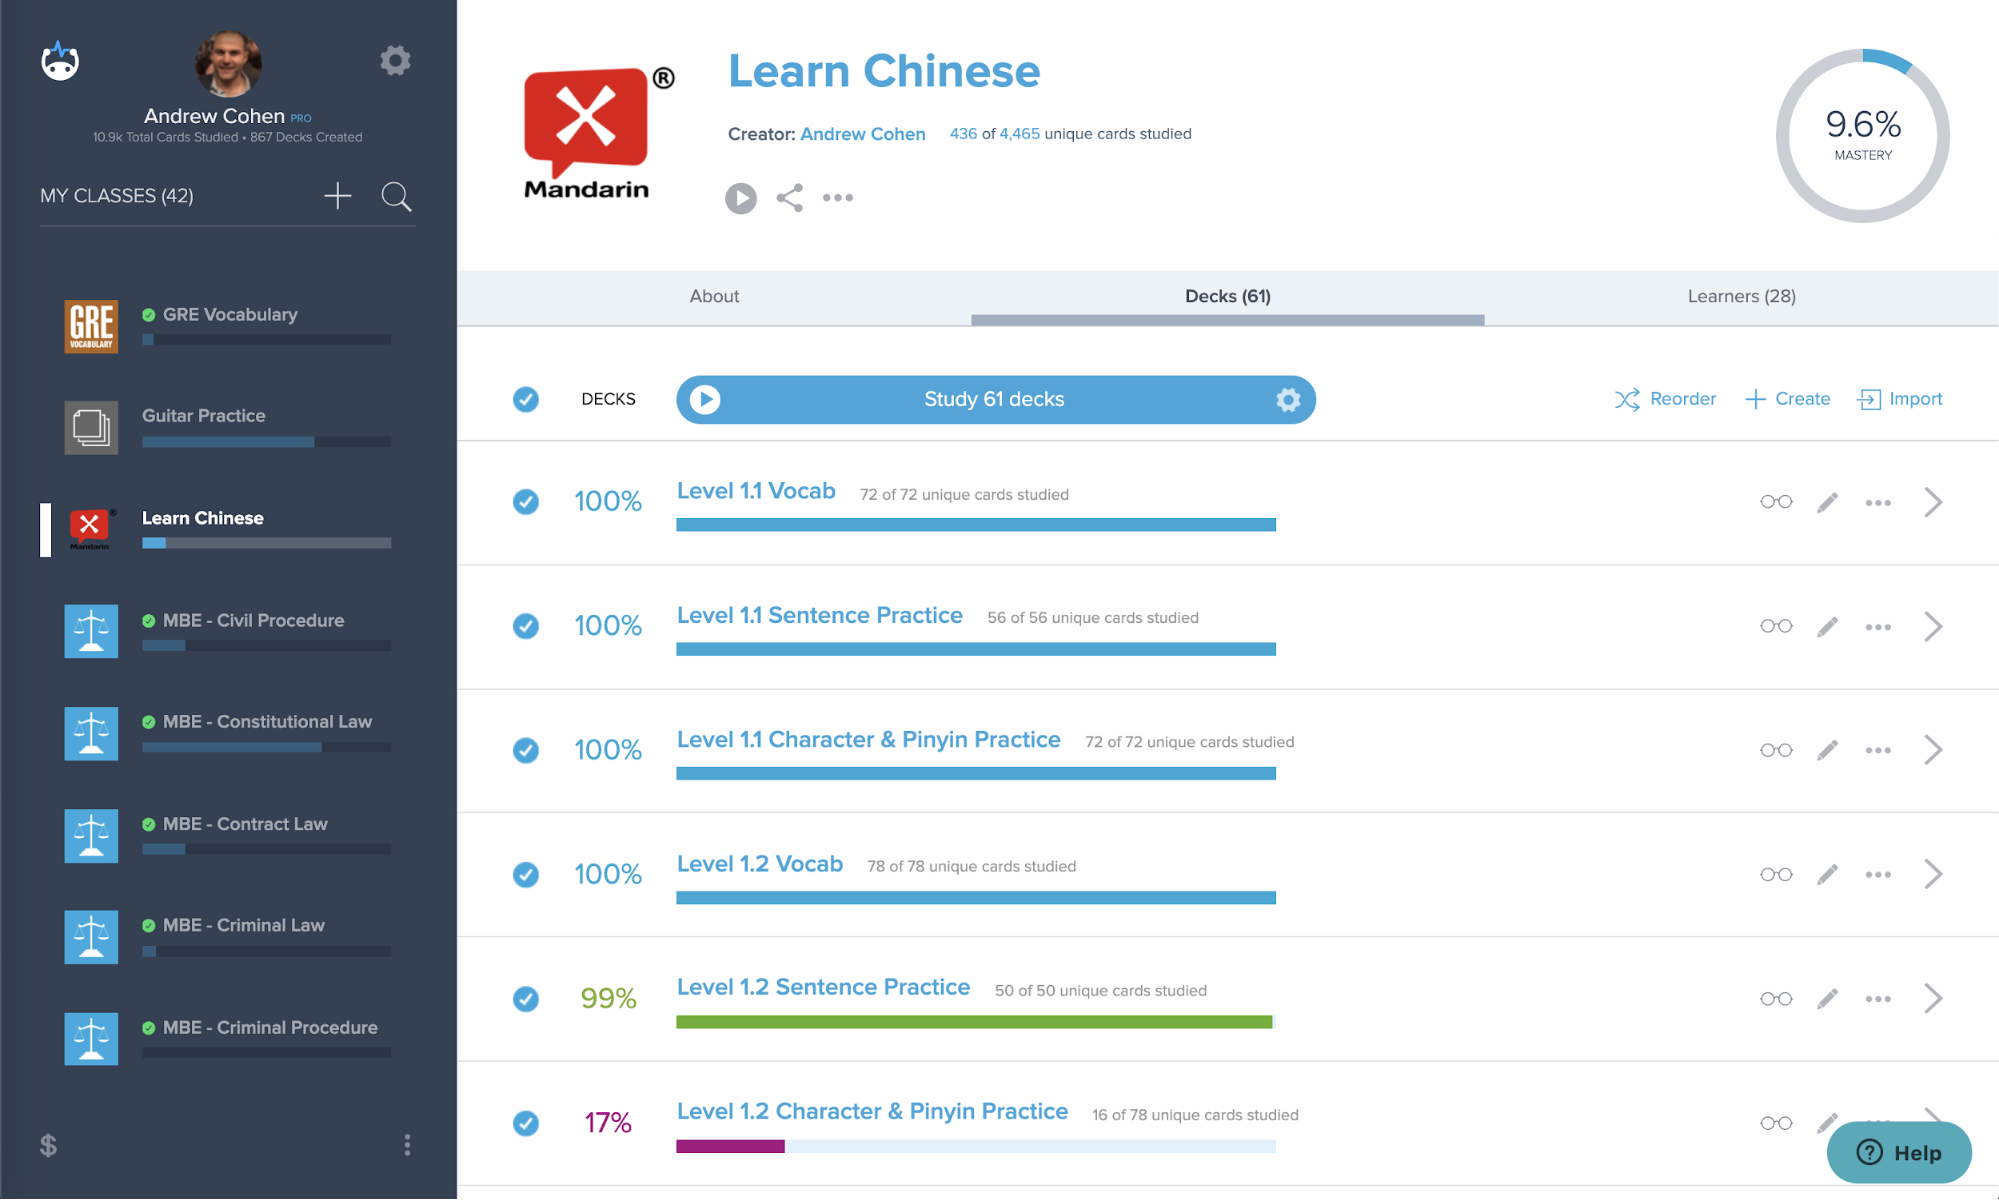Toggle the master DECKS checkbox

pos(527,399)
